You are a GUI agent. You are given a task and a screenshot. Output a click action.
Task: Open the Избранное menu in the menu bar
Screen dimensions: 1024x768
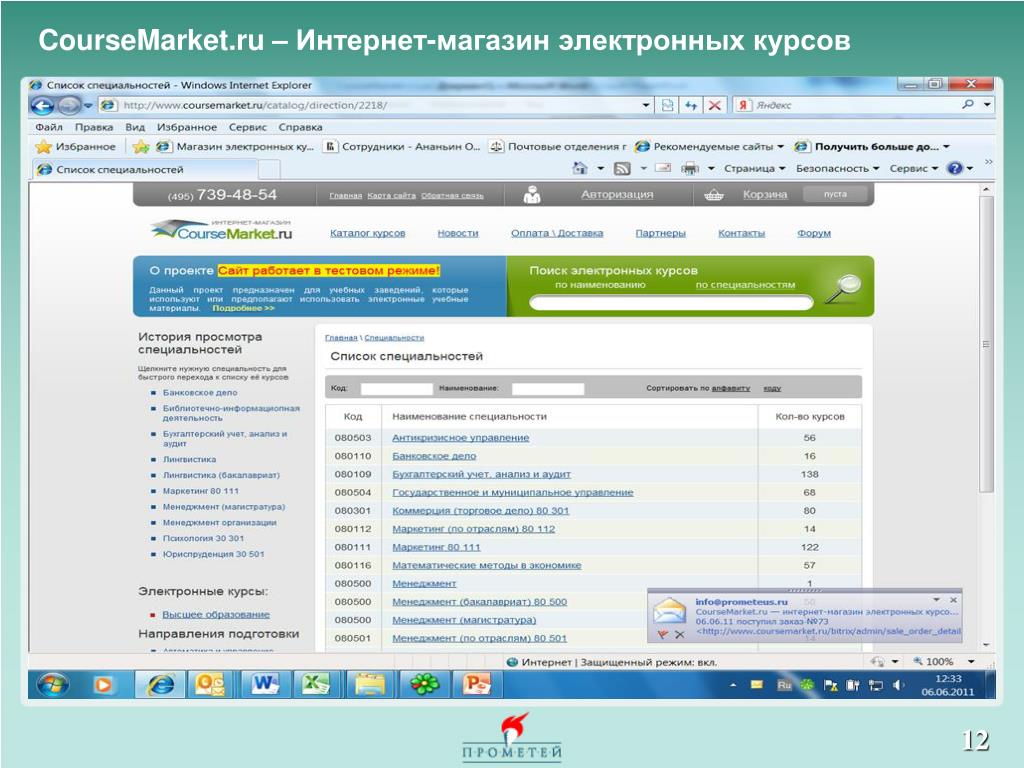click(x=187, y=127)
